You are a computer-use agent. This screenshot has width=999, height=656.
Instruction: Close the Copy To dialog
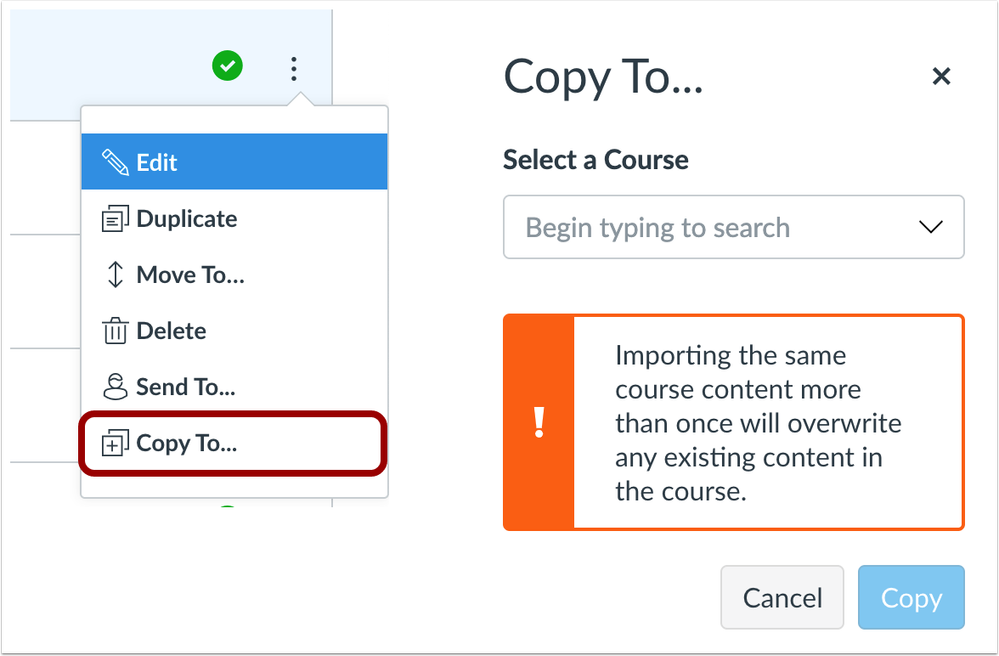[x=941, y=76]
